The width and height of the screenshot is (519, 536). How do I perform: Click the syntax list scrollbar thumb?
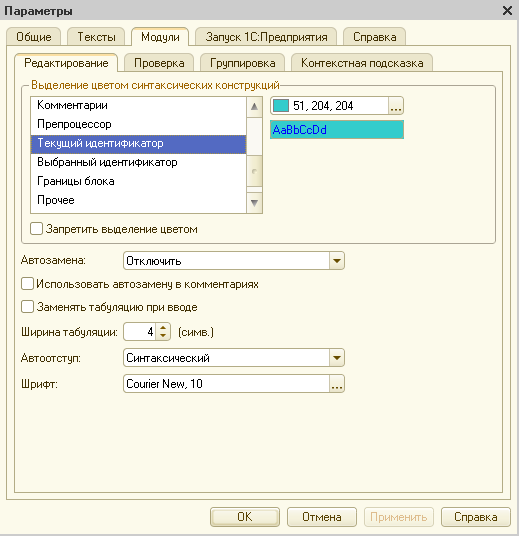coord(254,170)
